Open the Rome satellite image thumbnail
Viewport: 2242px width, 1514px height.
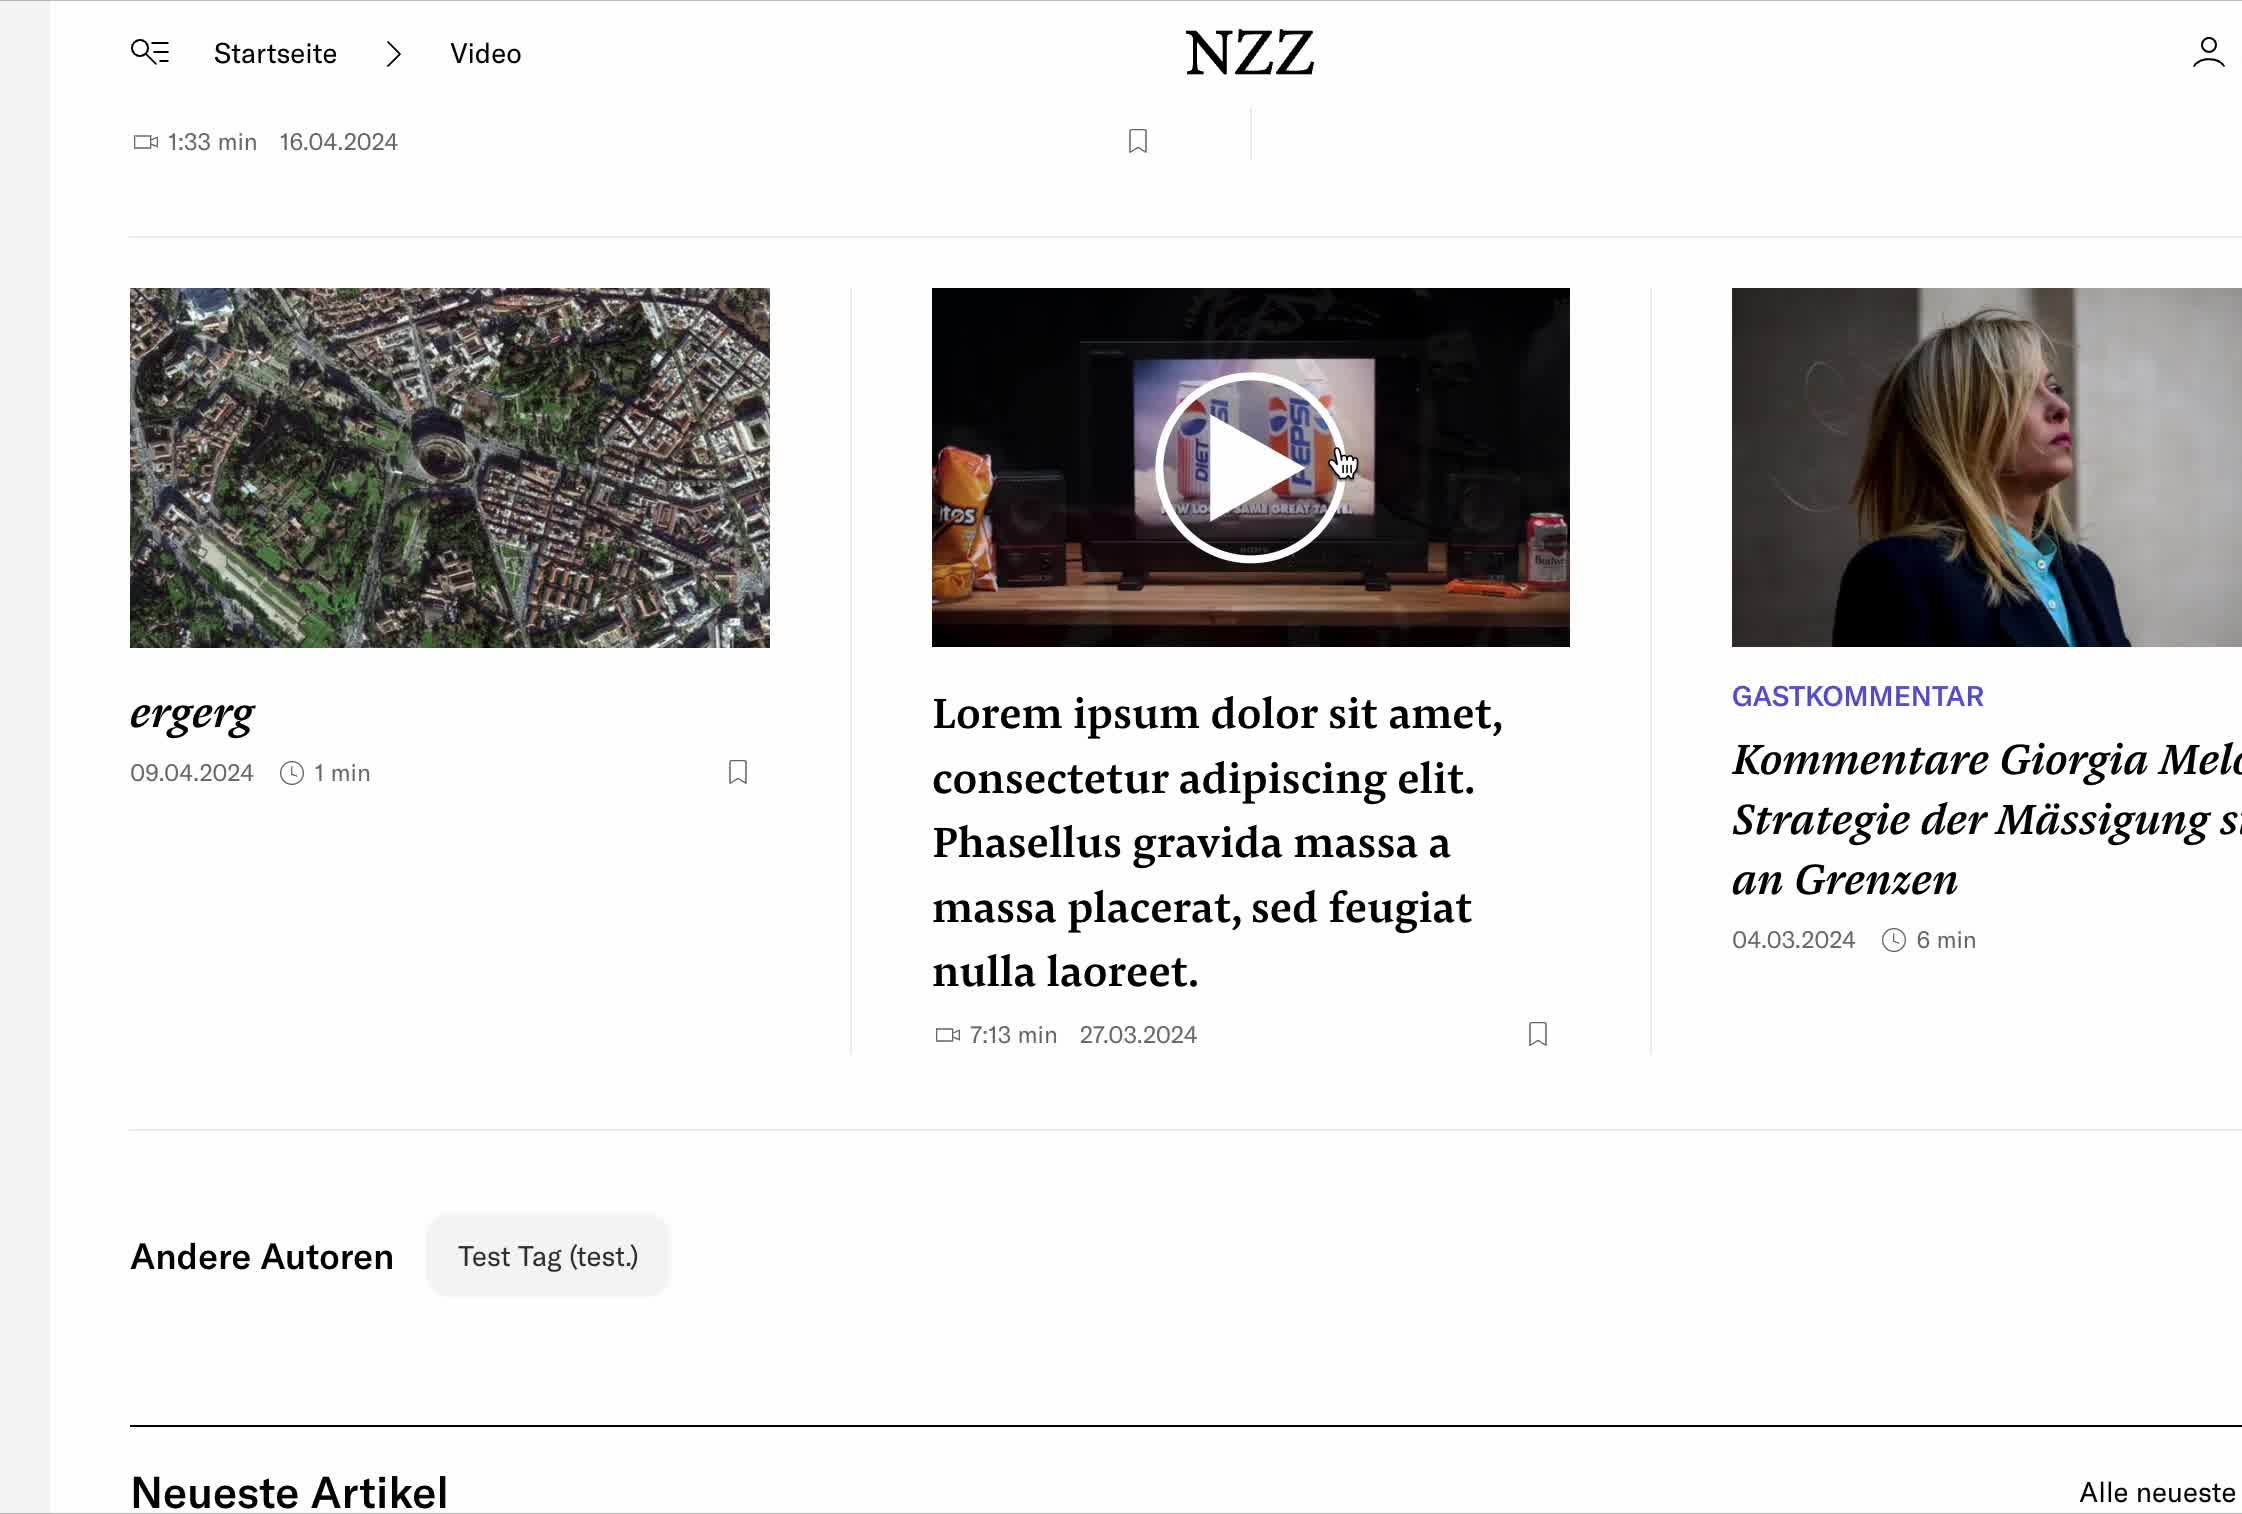pos(450,467)
